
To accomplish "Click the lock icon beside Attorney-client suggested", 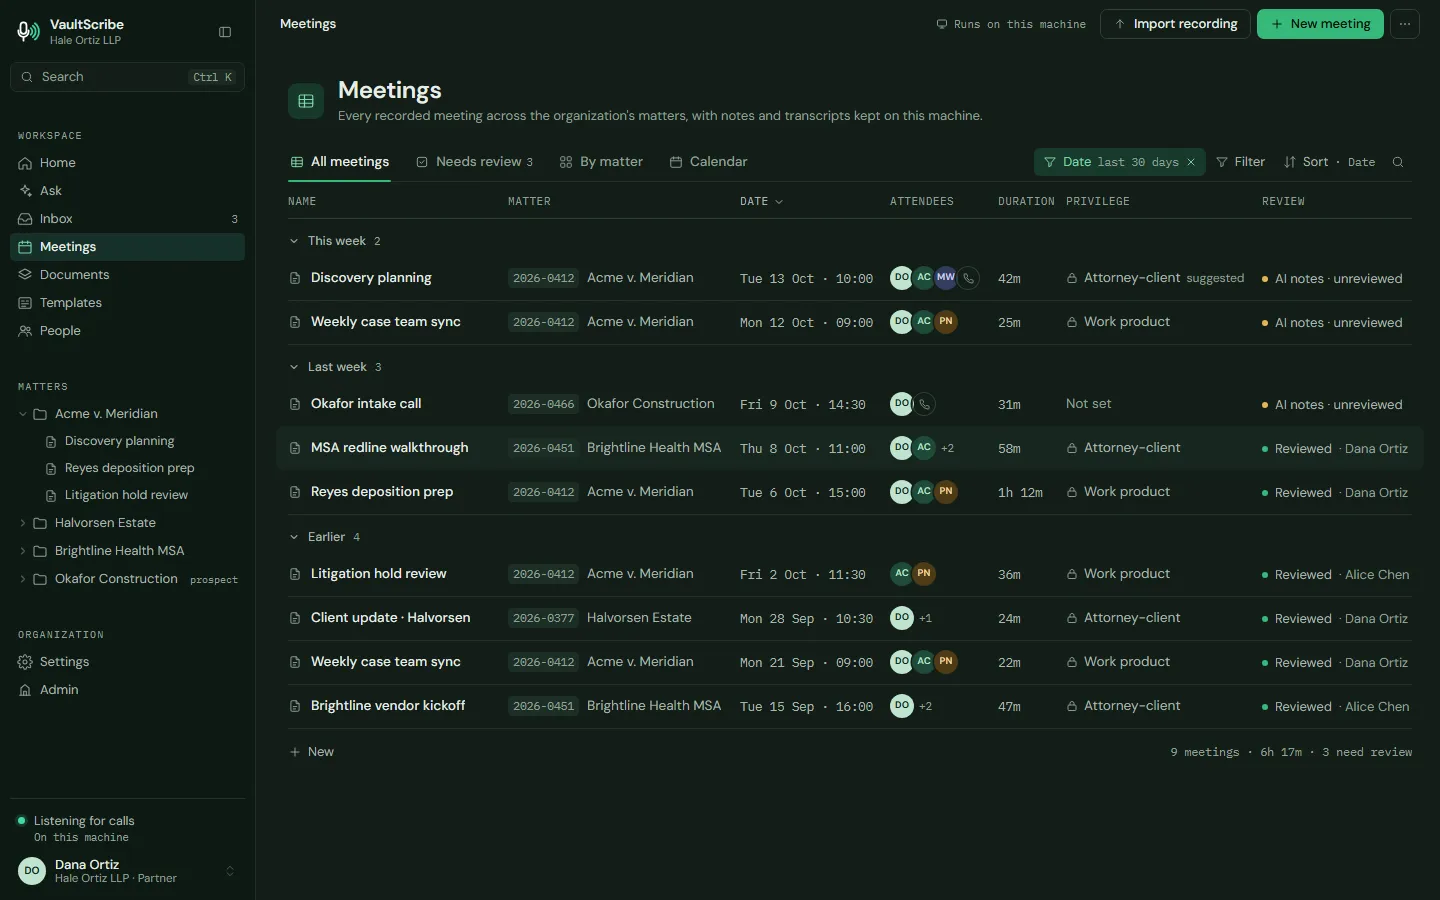I will (1072, 278).
